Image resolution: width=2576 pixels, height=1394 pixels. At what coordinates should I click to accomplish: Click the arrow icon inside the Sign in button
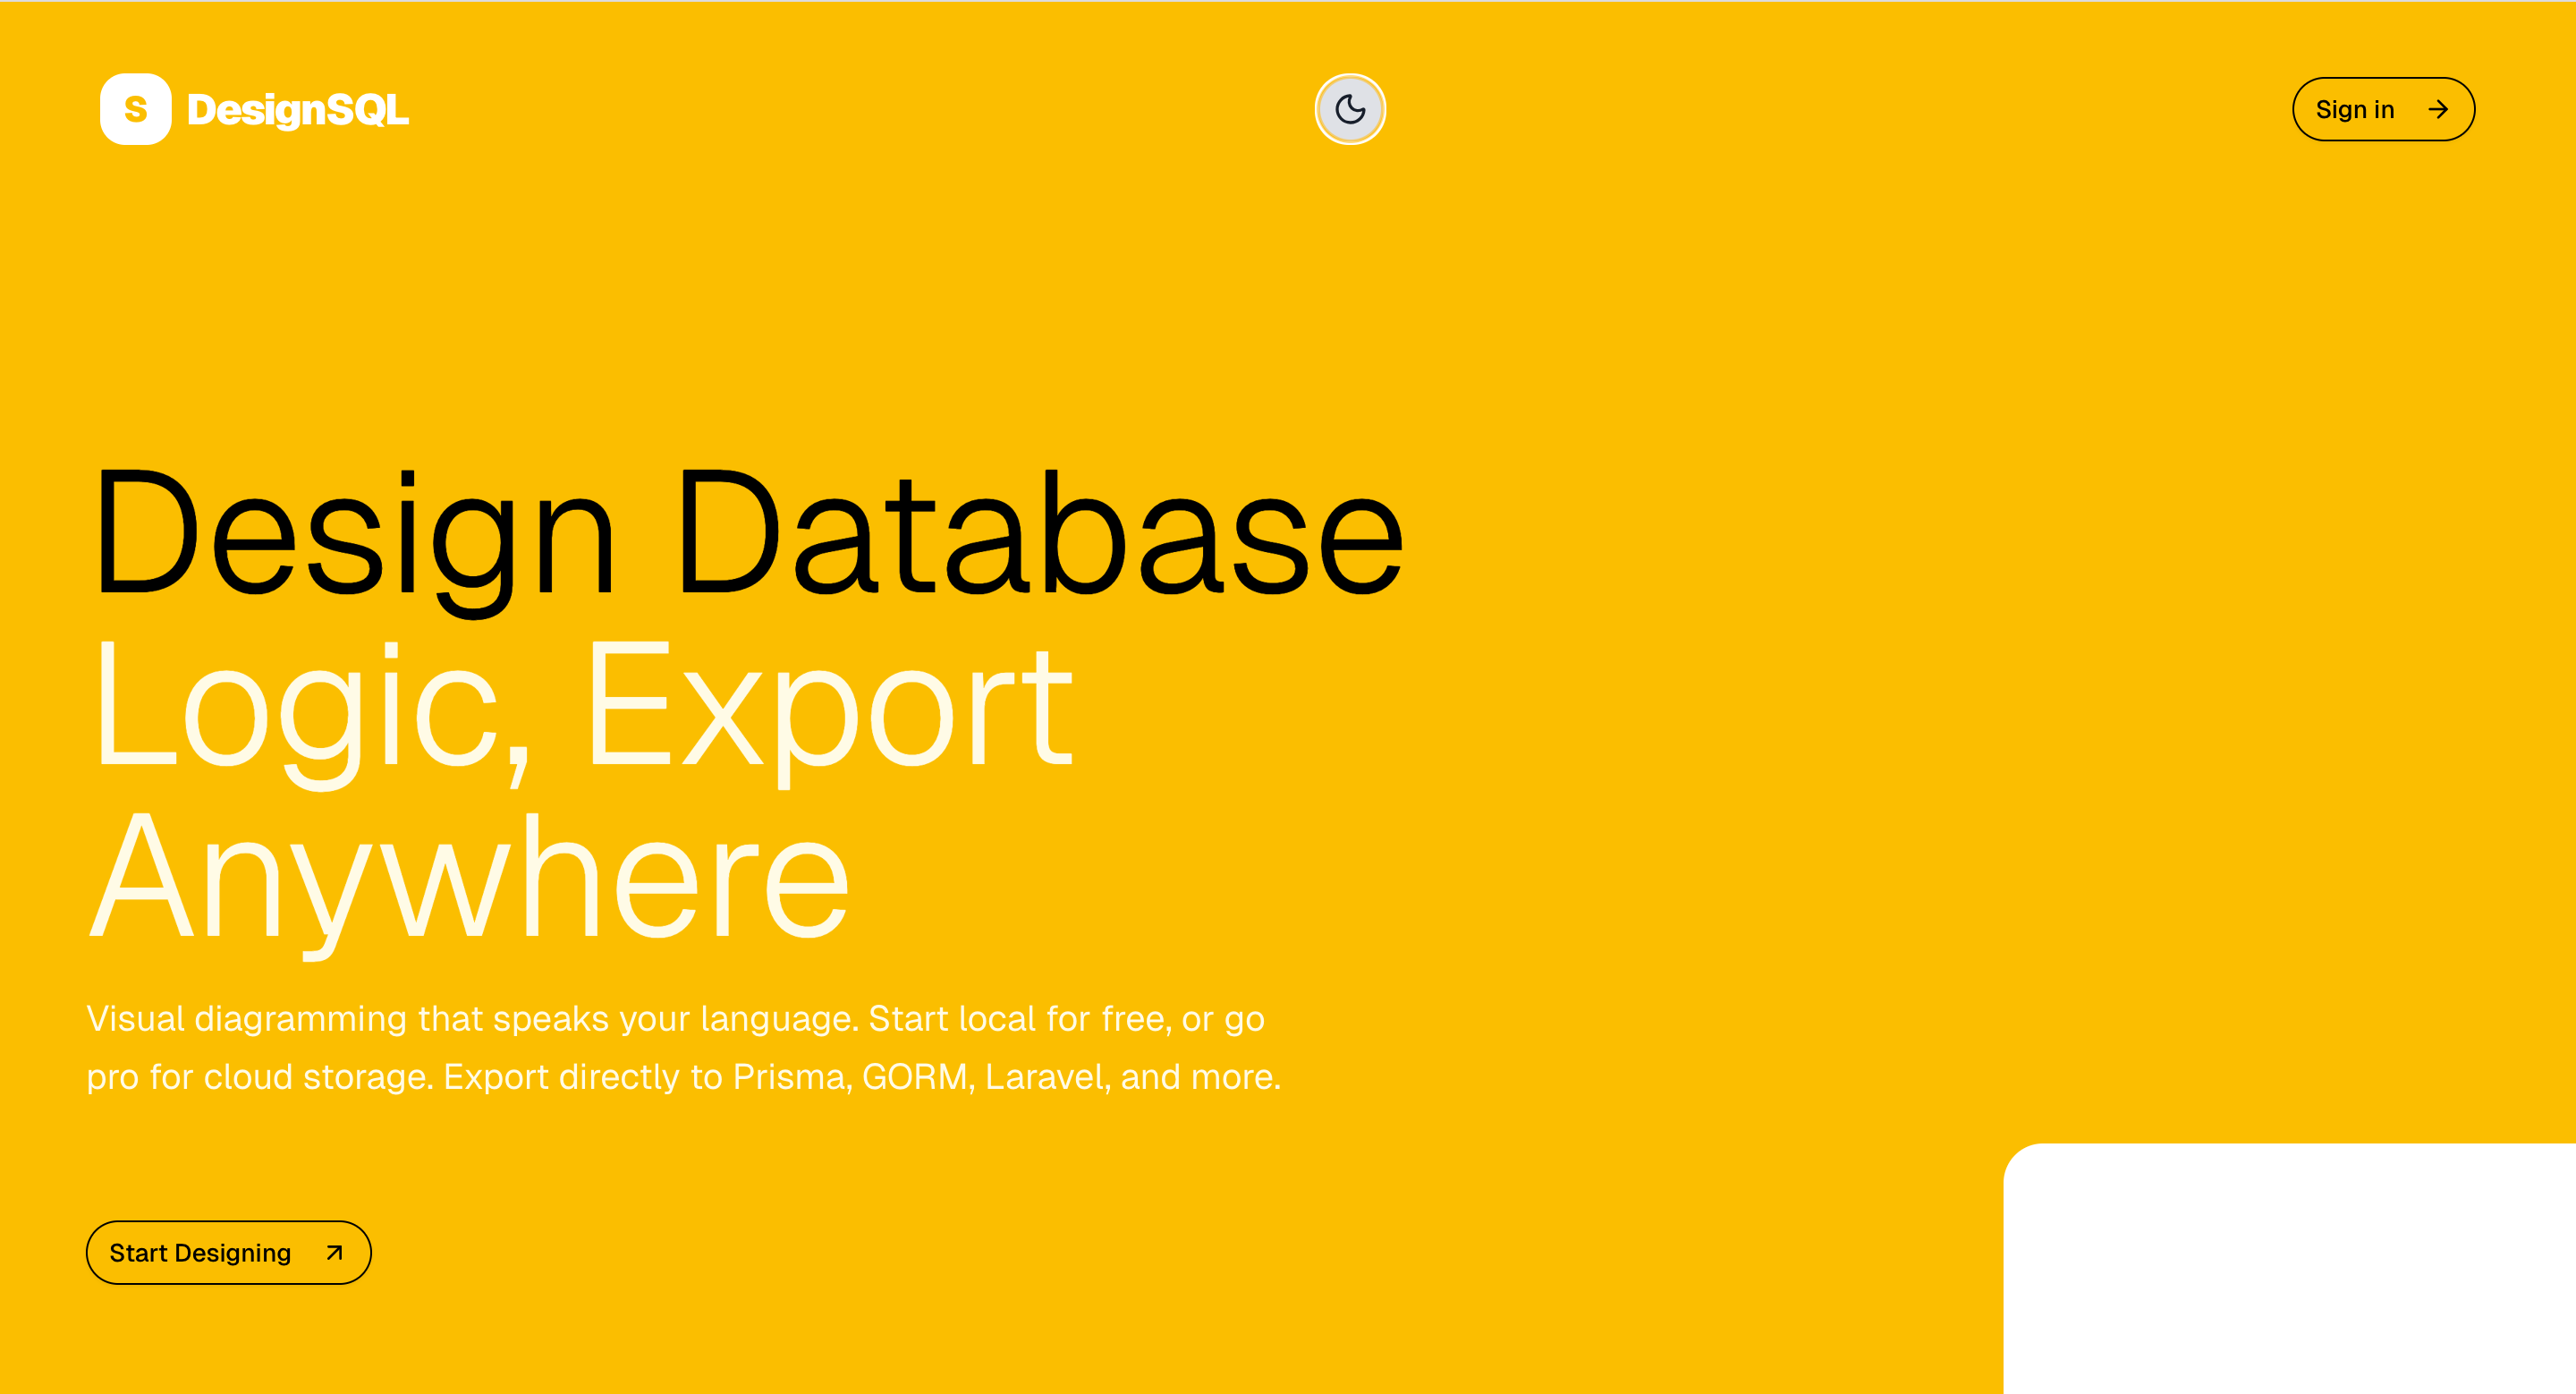[2440, 109]
